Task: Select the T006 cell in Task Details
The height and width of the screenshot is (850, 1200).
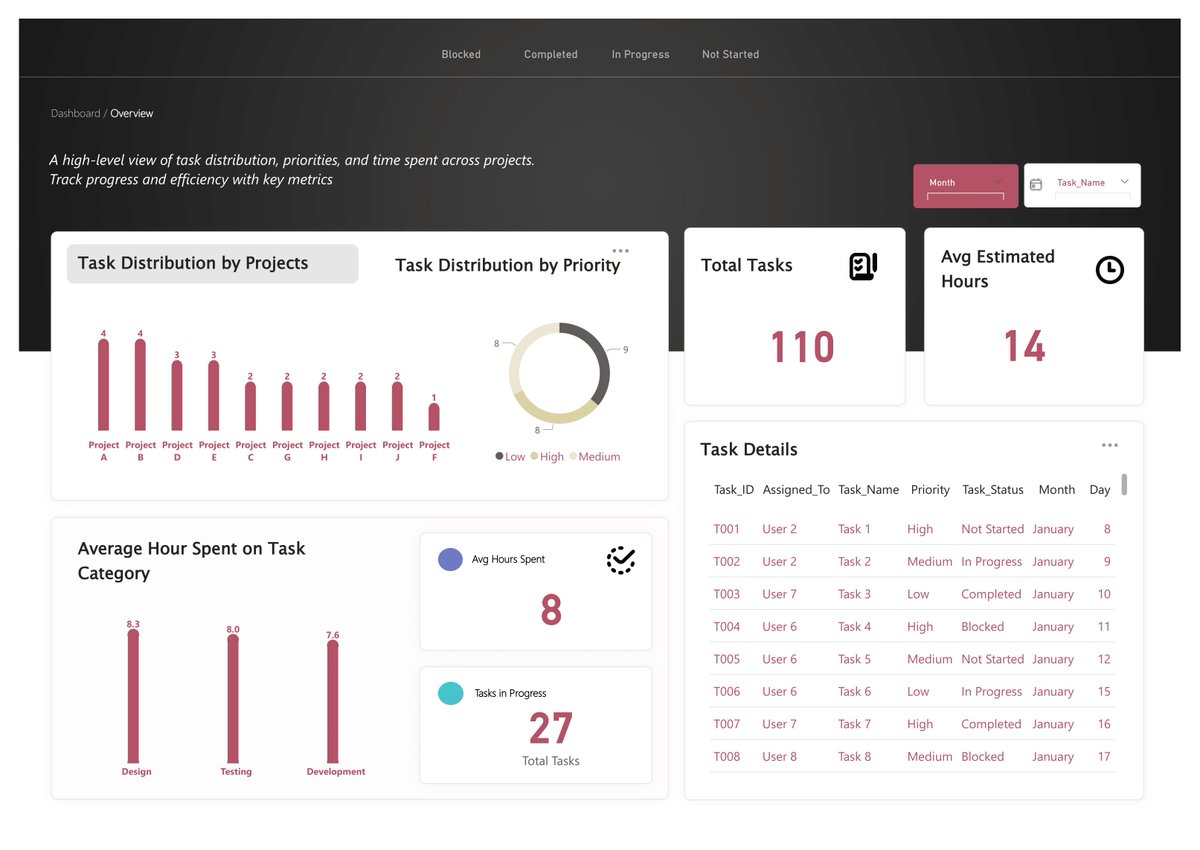Action: point(727,692)
